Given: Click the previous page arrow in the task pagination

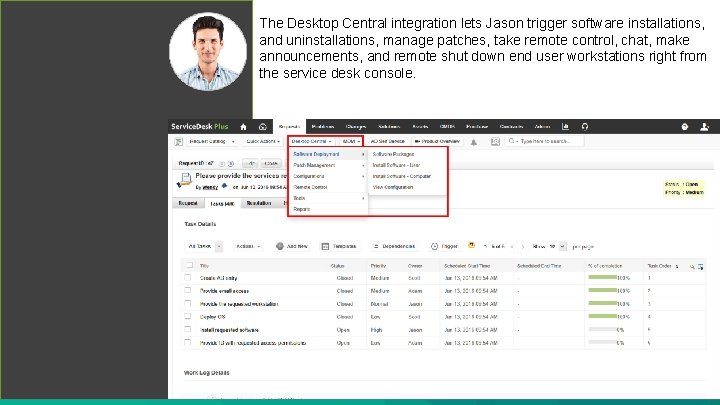Looking at the screenshot, I should pos(512,247).
